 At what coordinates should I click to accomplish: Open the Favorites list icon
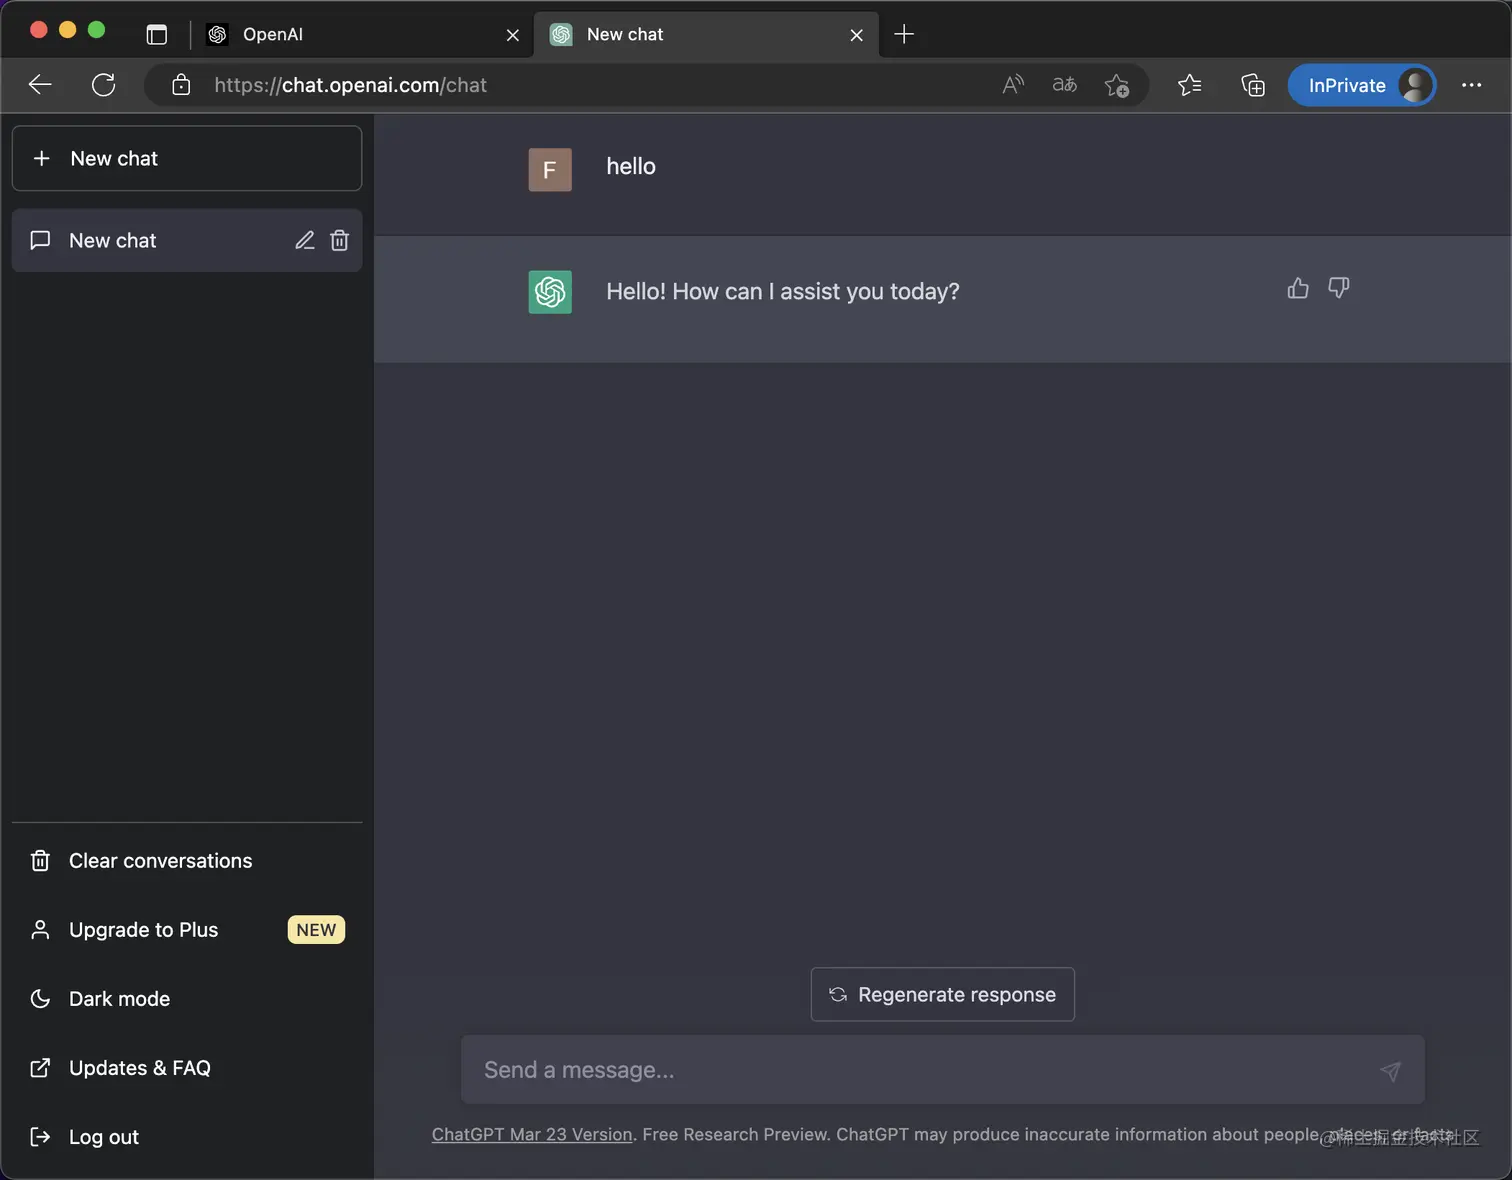[x=1190, y=85]
